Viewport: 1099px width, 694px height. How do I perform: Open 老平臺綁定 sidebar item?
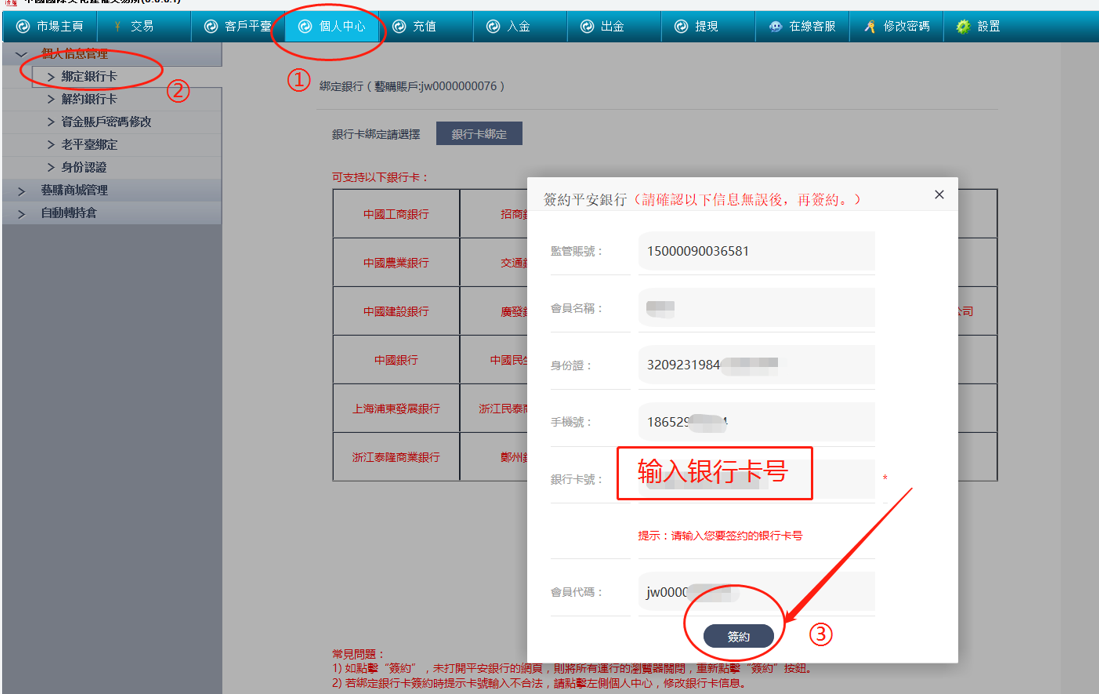pyautogui.click(x=112, y=144)
